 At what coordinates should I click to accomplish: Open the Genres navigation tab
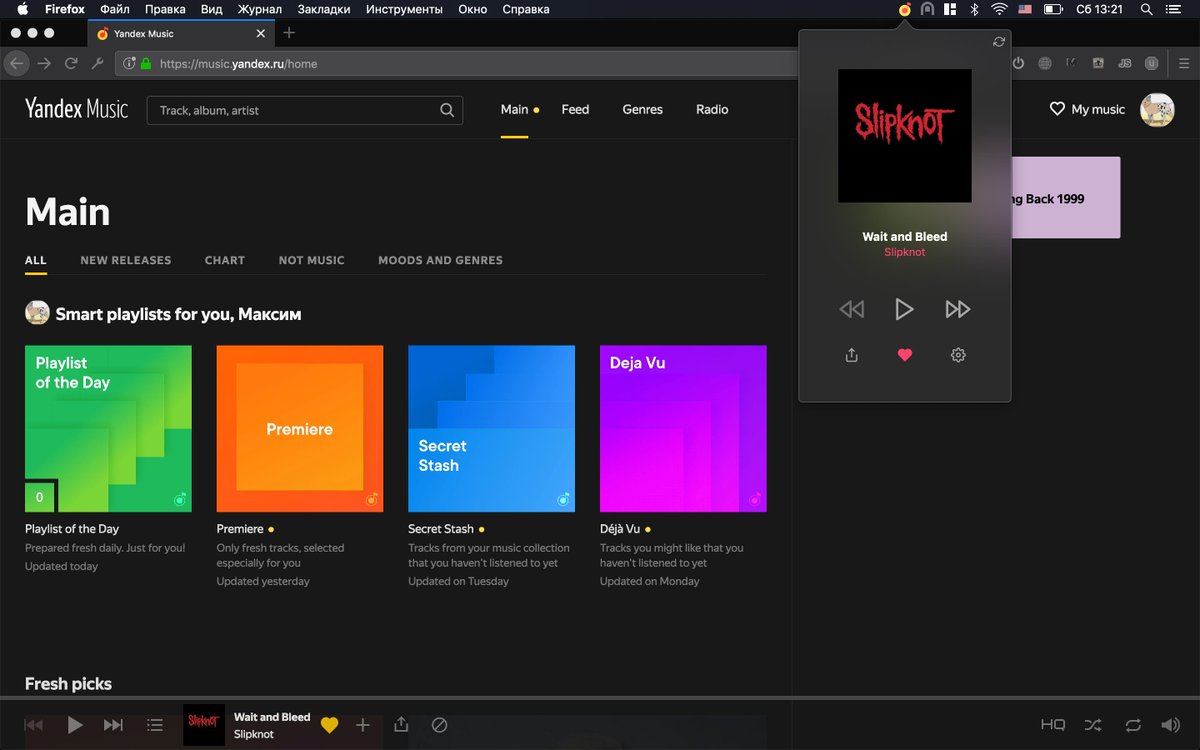point(642,109)
